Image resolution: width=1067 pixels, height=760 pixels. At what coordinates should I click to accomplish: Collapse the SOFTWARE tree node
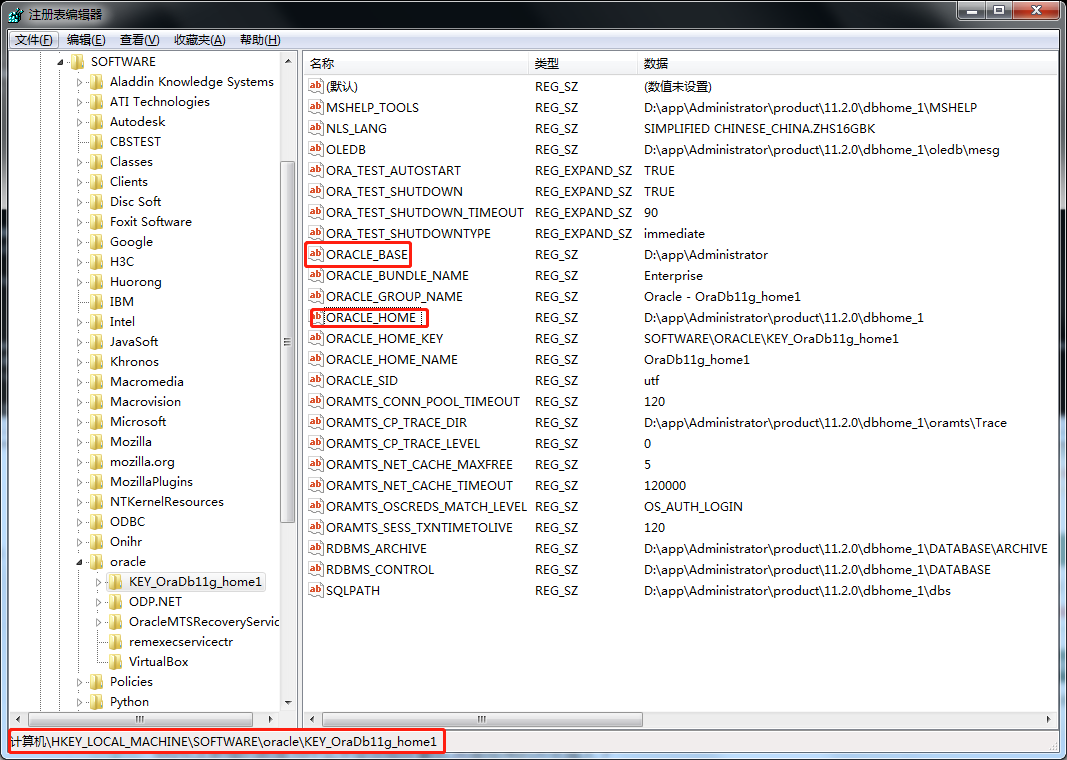click(61, 63)
